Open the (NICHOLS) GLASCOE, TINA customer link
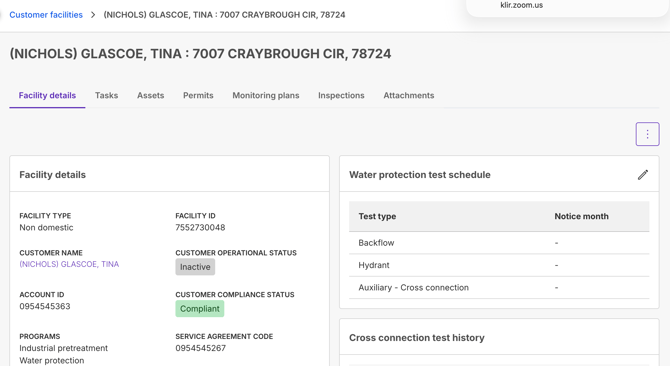 point(69,264)
